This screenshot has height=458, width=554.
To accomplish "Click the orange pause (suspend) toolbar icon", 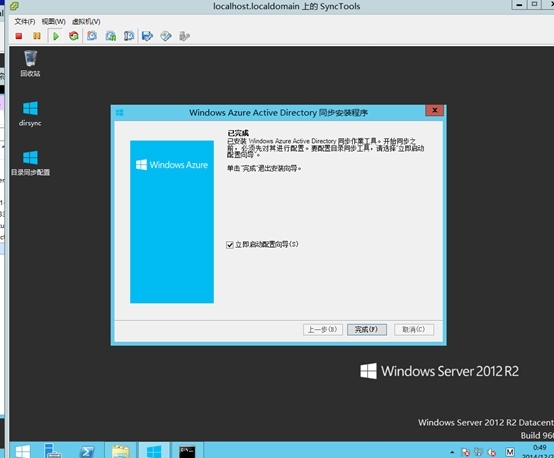I will [37, 36].
